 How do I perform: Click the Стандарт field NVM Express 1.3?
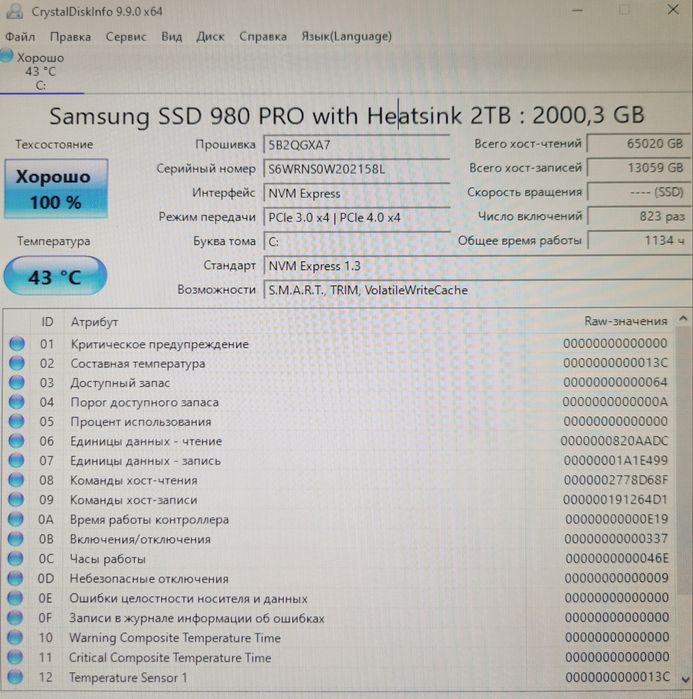478,266
